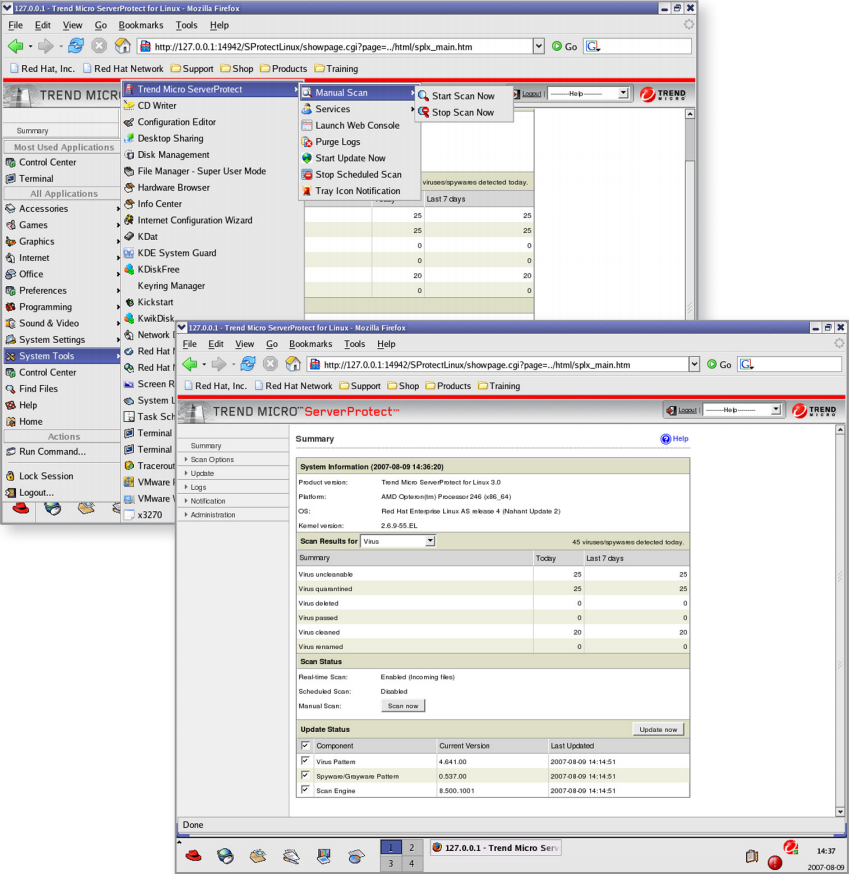Click Forward arrow in front Firefox window

pyautogui.click(x=219, y=365)
